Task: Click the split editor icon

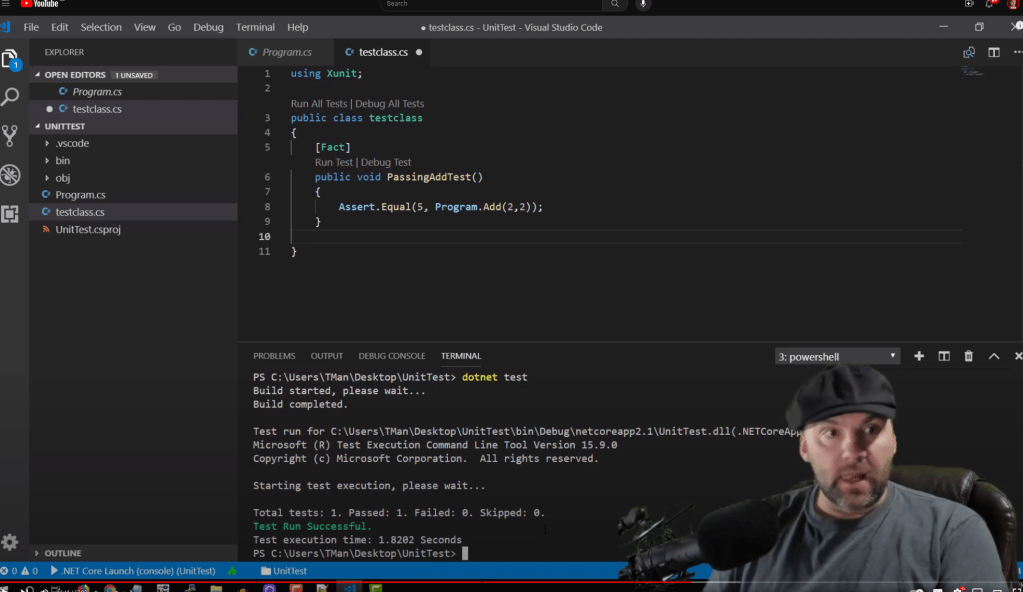Action: pyautogui.click(x=994, y=52)
